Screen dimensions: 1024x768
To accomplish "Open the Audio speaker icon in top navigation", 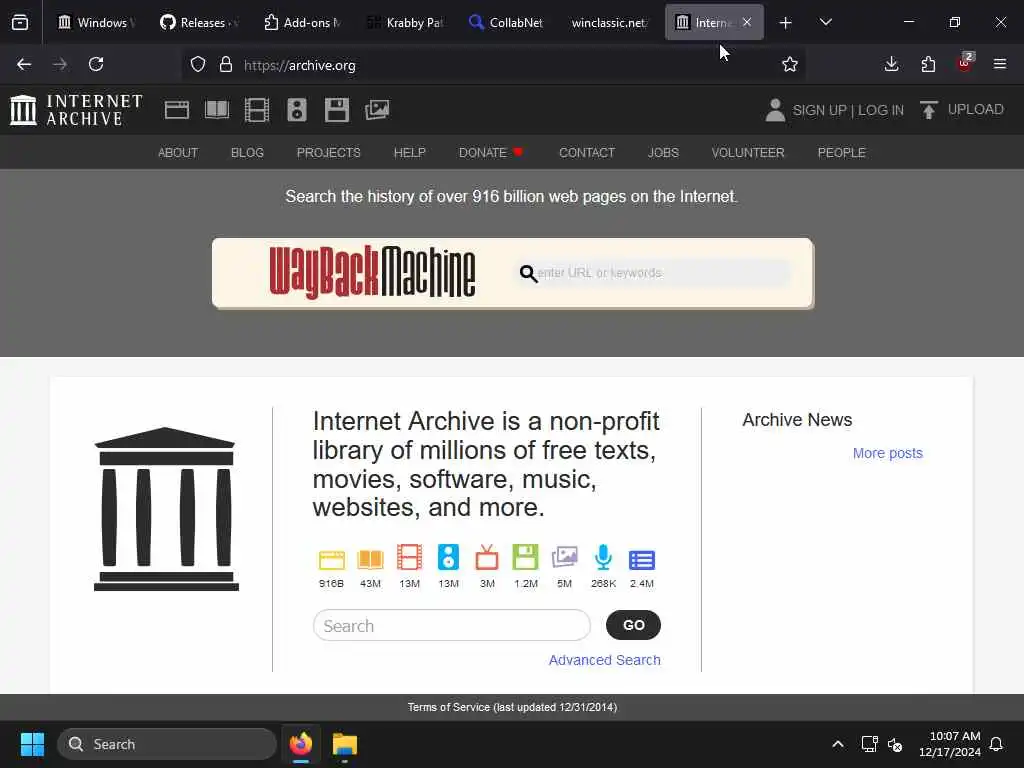I will [x=296, y=110].
